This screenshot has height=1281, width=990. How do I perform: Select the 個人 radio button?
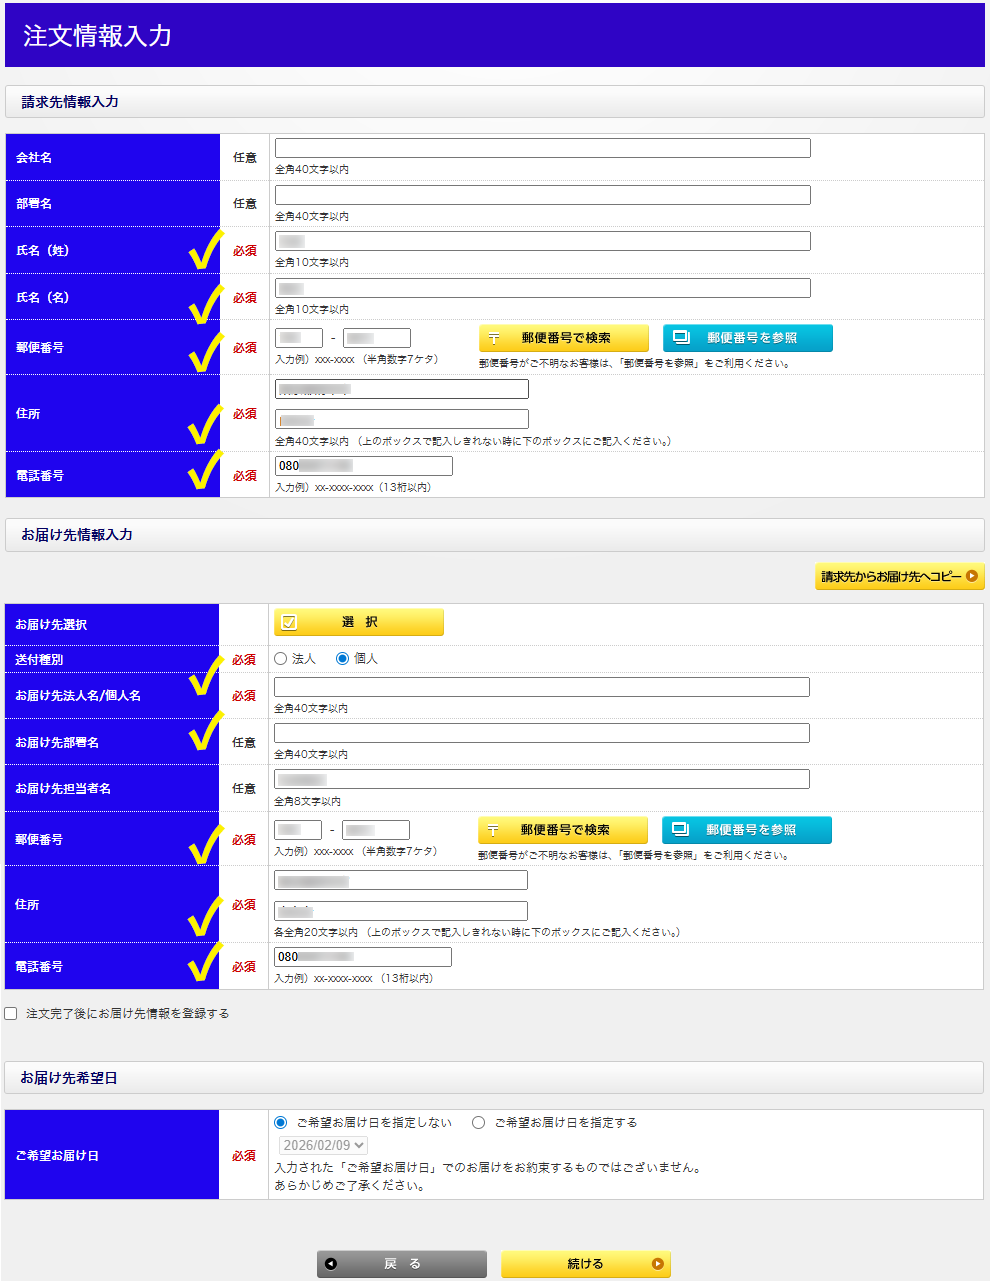coord(343,659)
